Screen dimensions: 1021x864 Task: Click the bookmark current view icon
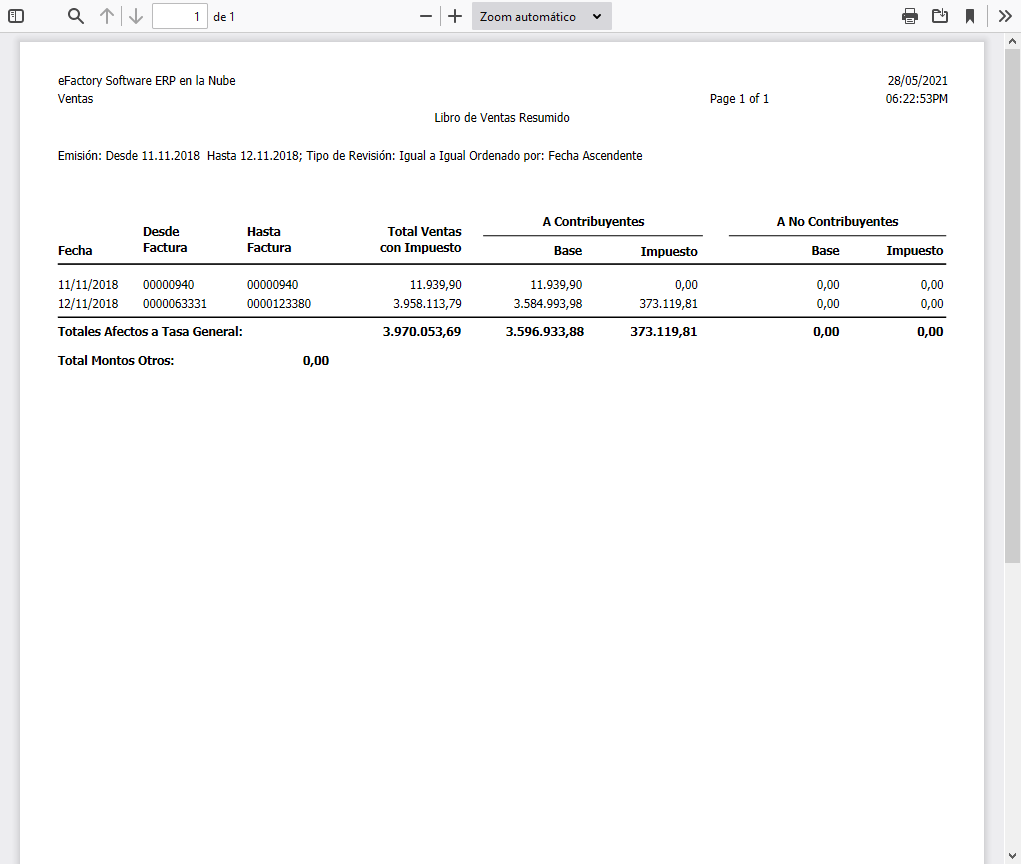point(971,16)
